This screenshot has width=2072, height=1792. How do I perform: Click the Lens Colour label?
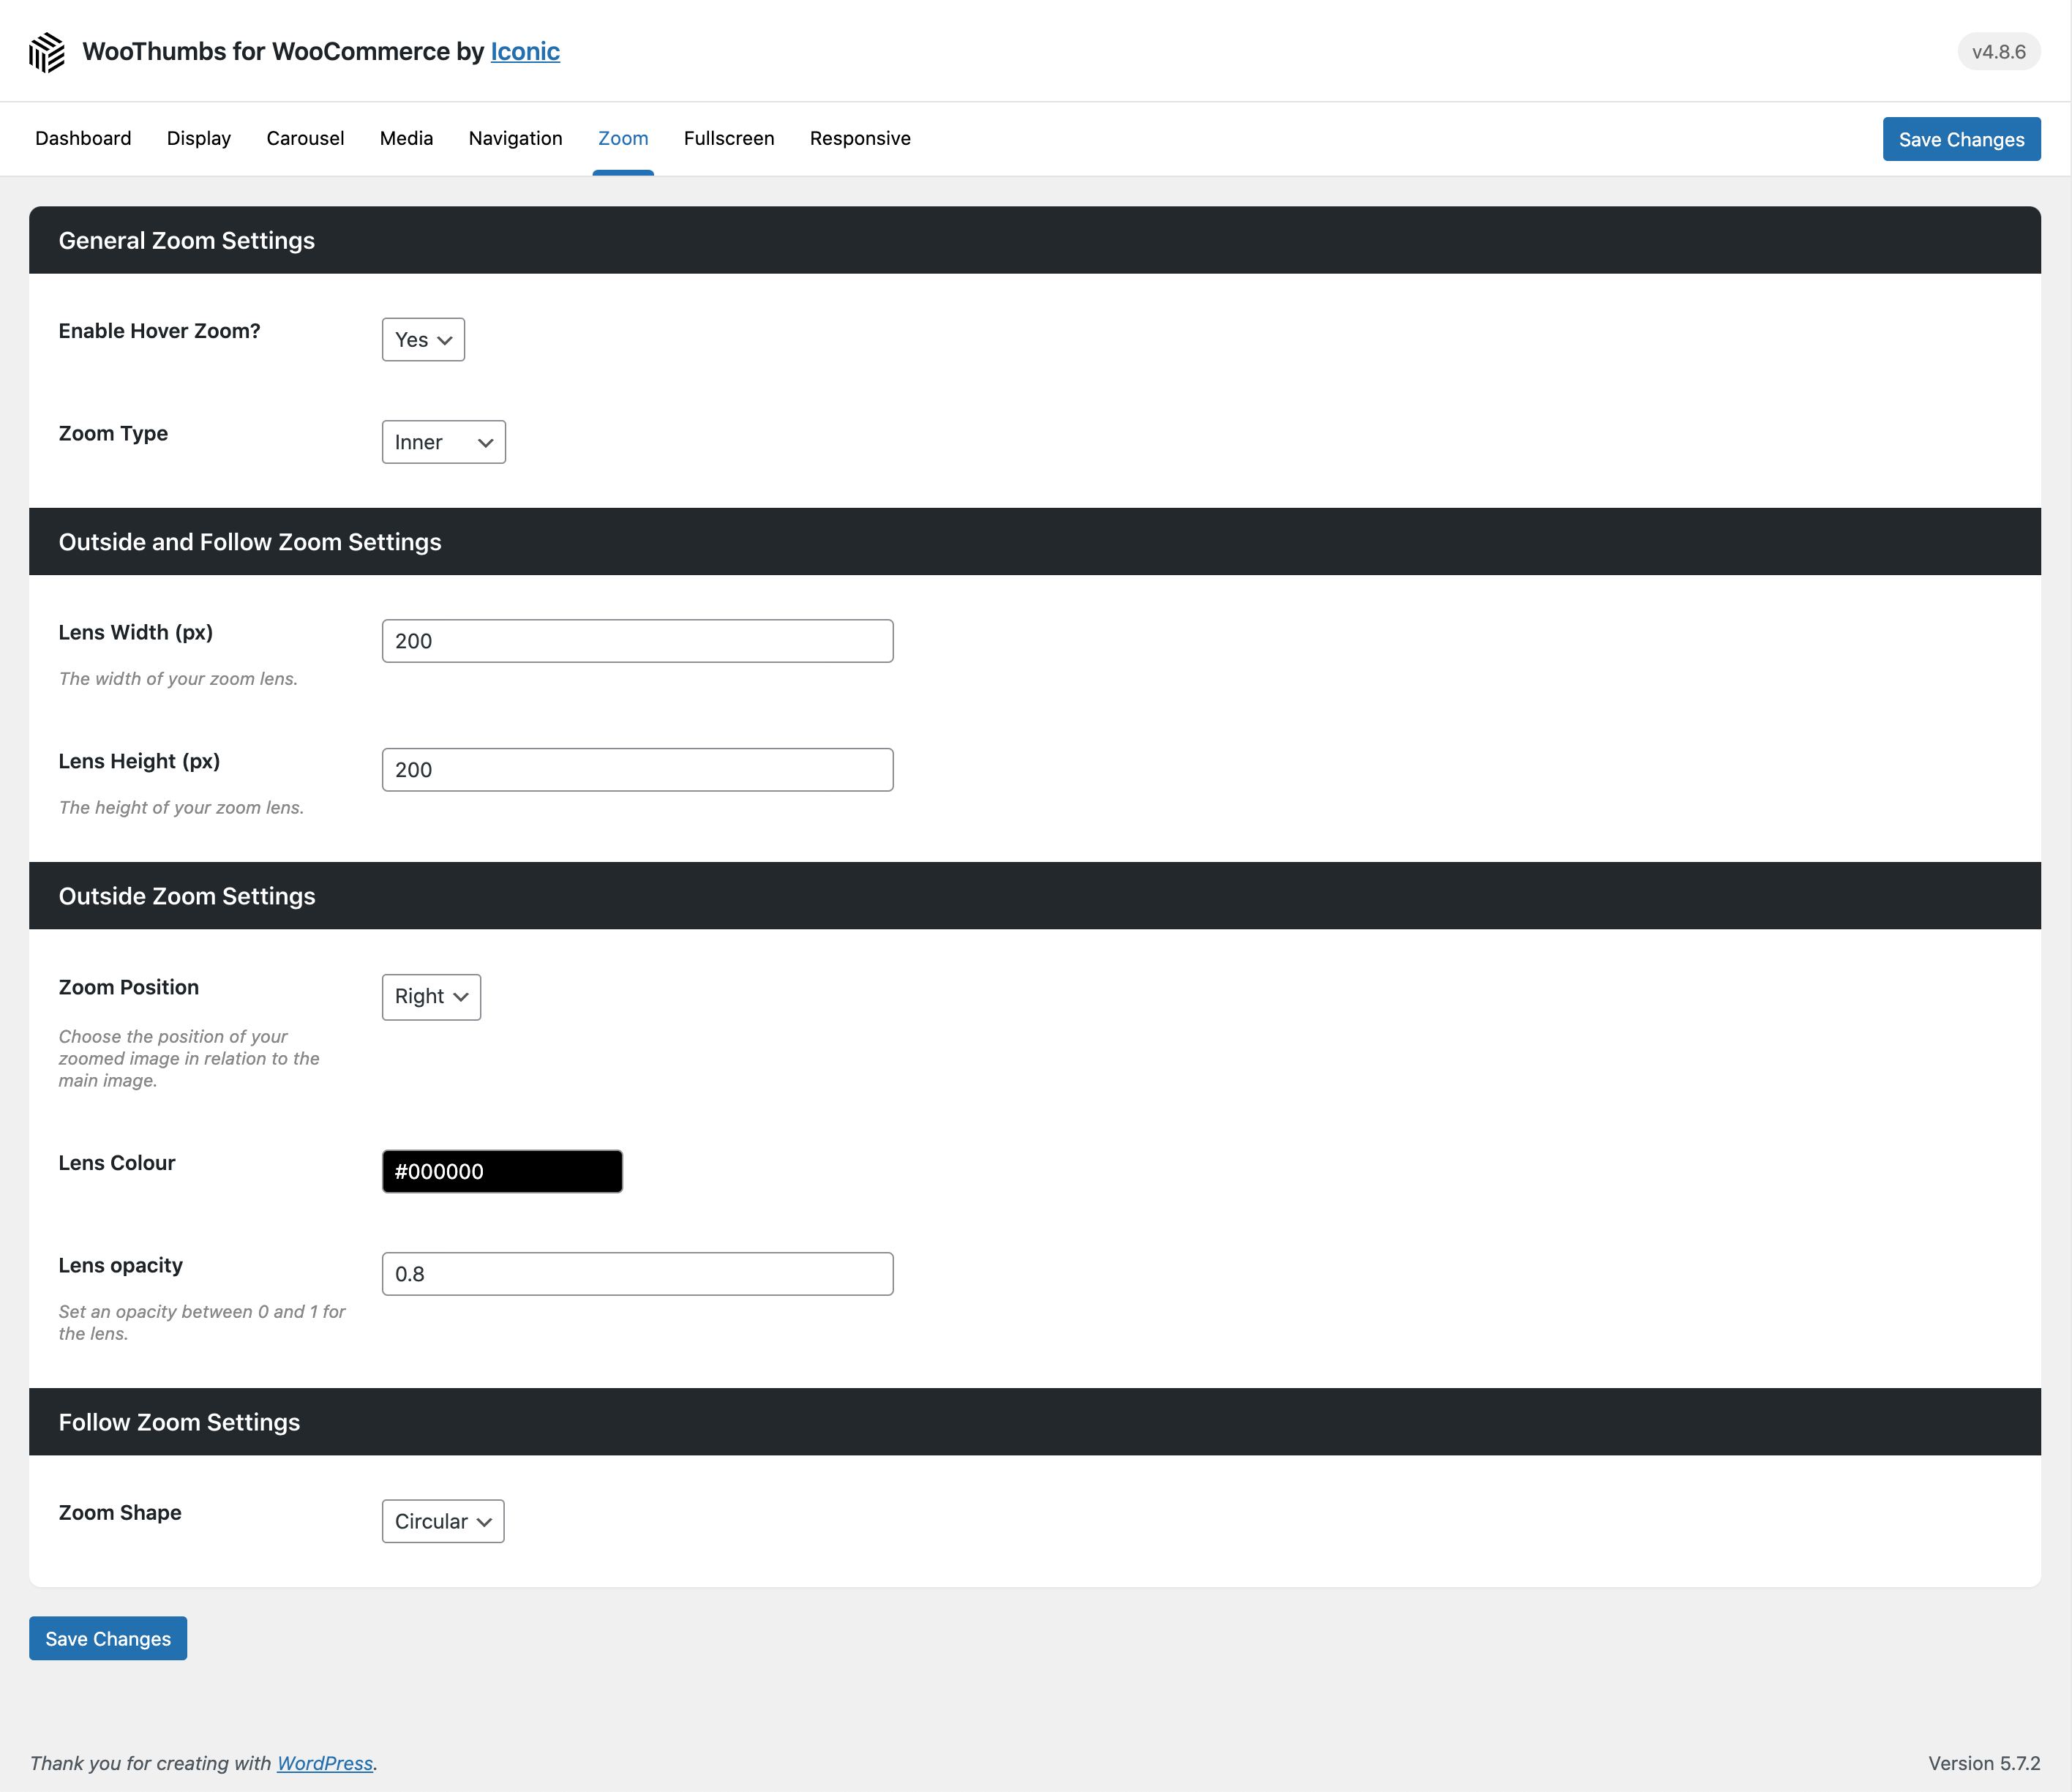(117, 1163)
